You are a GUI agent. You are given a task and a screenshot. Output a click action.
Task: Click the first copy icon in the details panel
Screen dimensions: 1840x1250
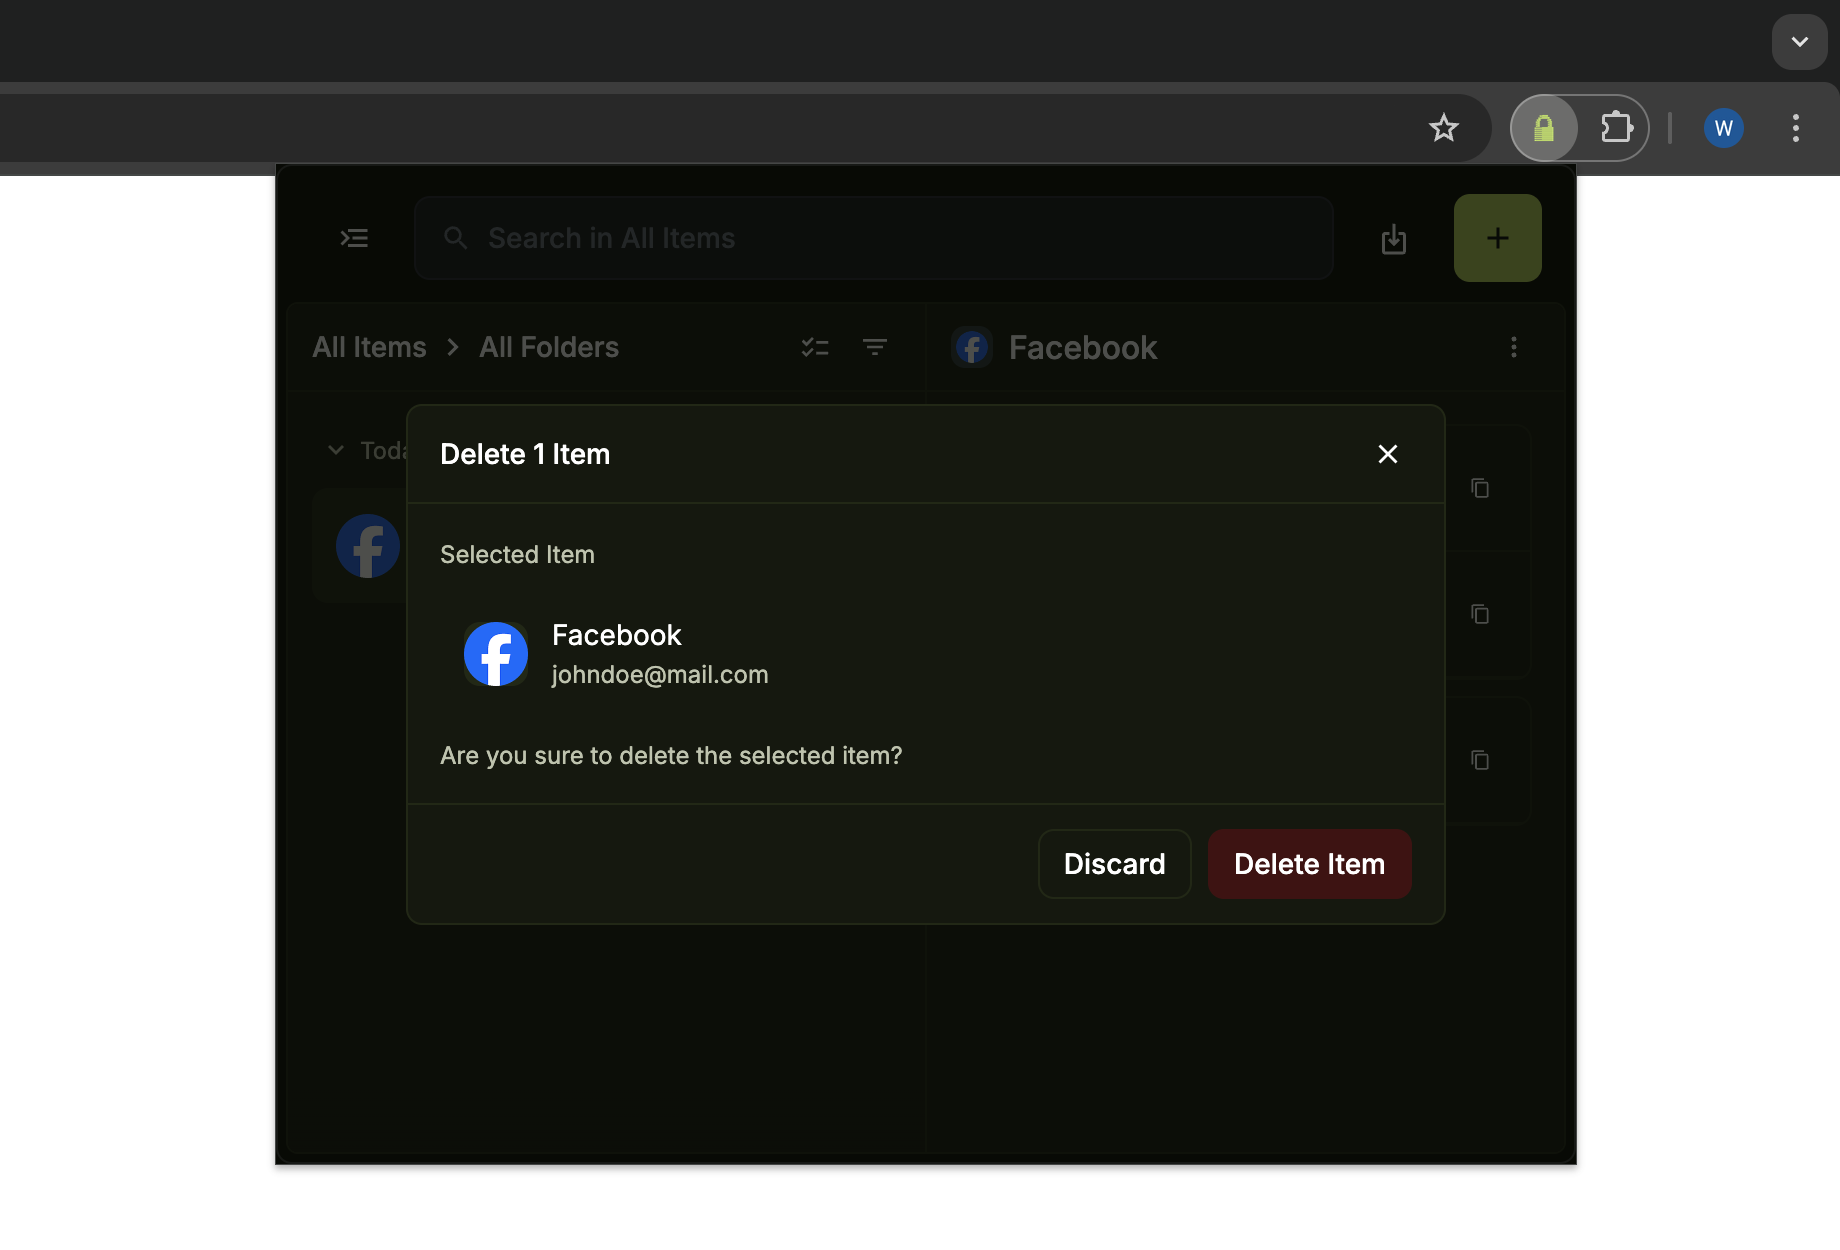coord(1480,488)
